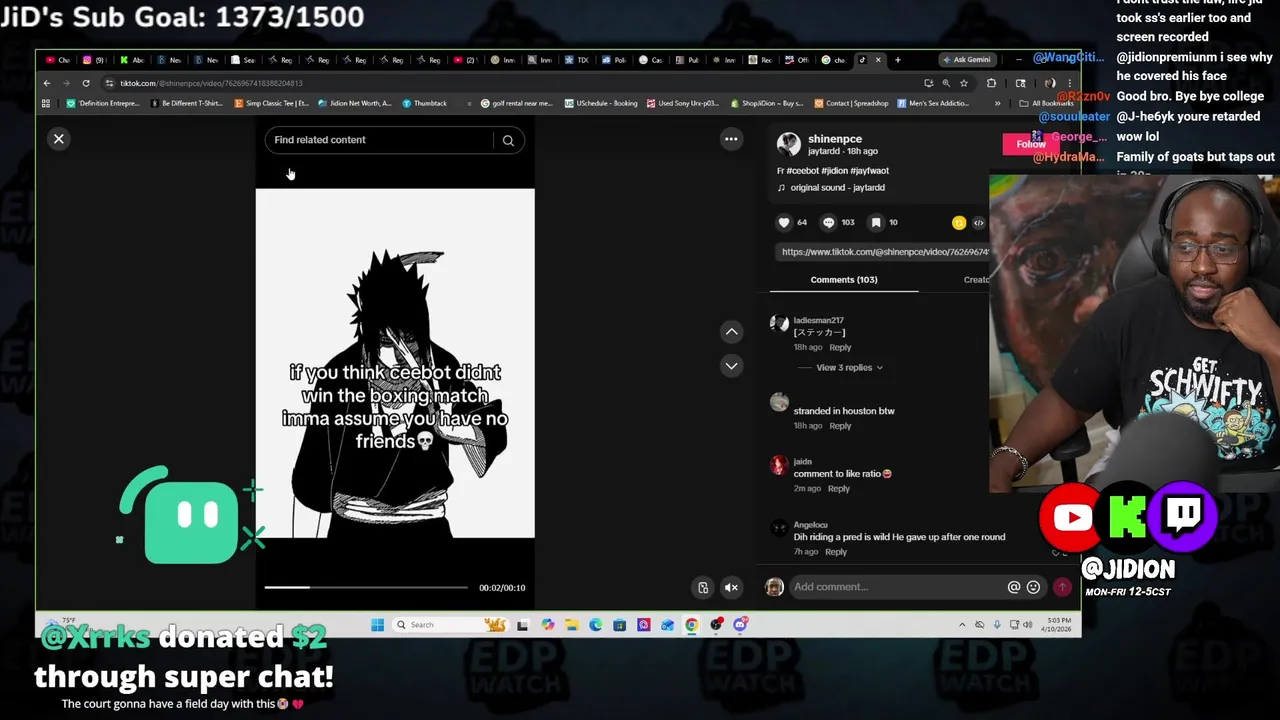
Task: Click the browser back arrow
Action: pos(46,84)
